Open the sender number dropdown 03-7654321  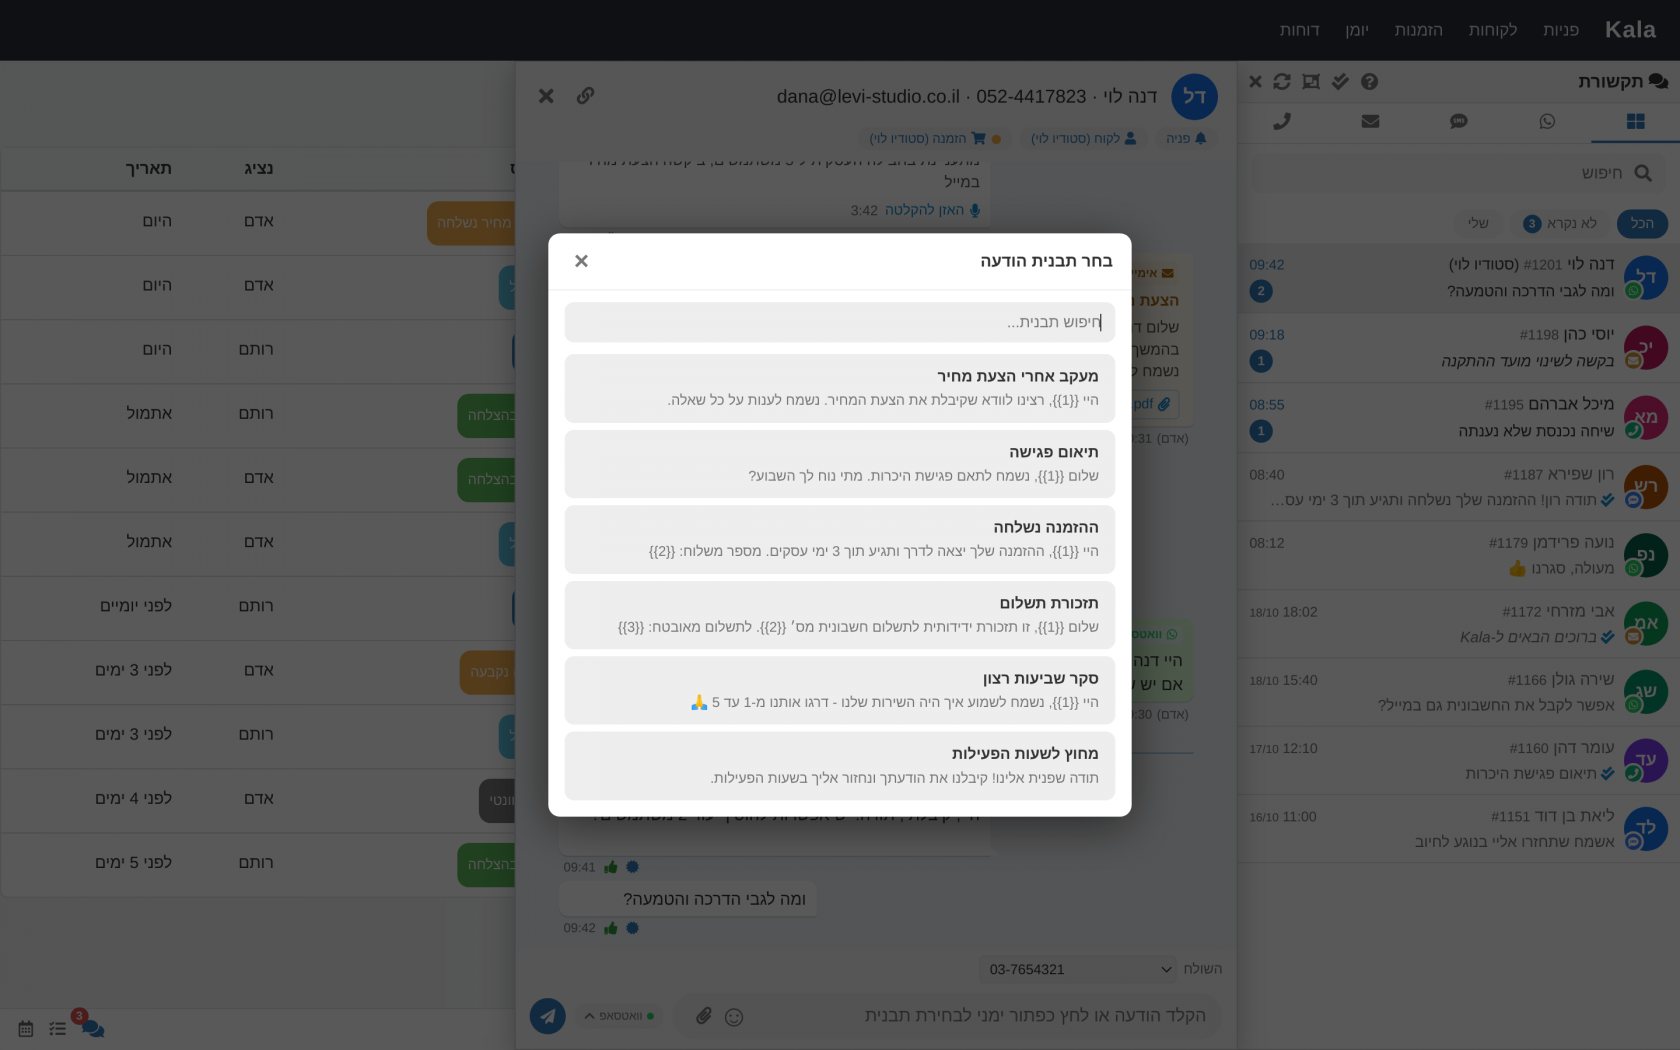coord(1078,969)
